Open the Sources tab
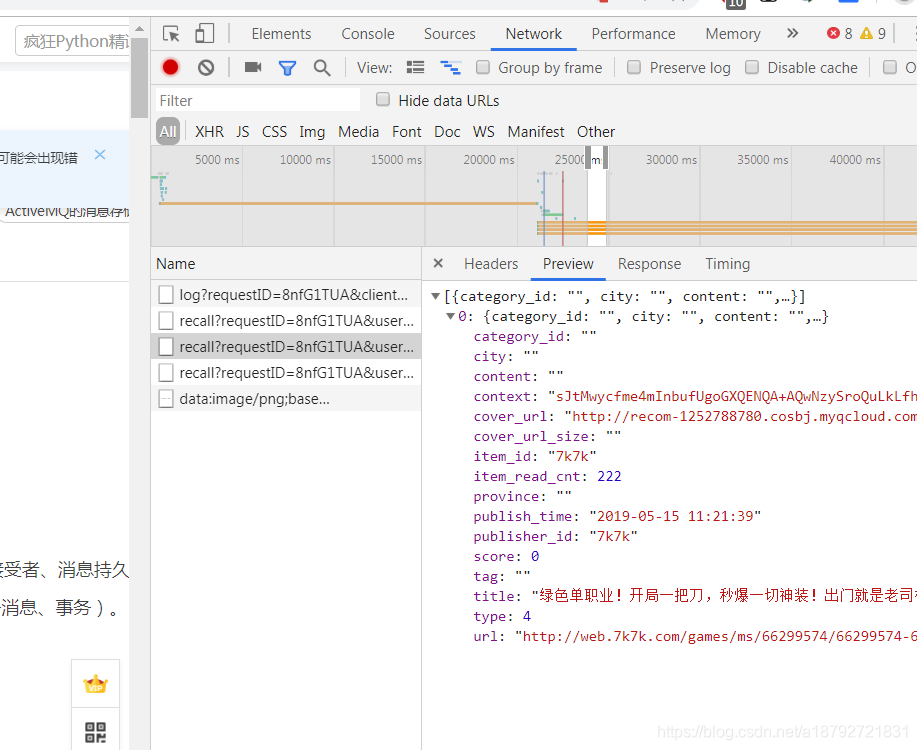 click(x=450, y=34)
